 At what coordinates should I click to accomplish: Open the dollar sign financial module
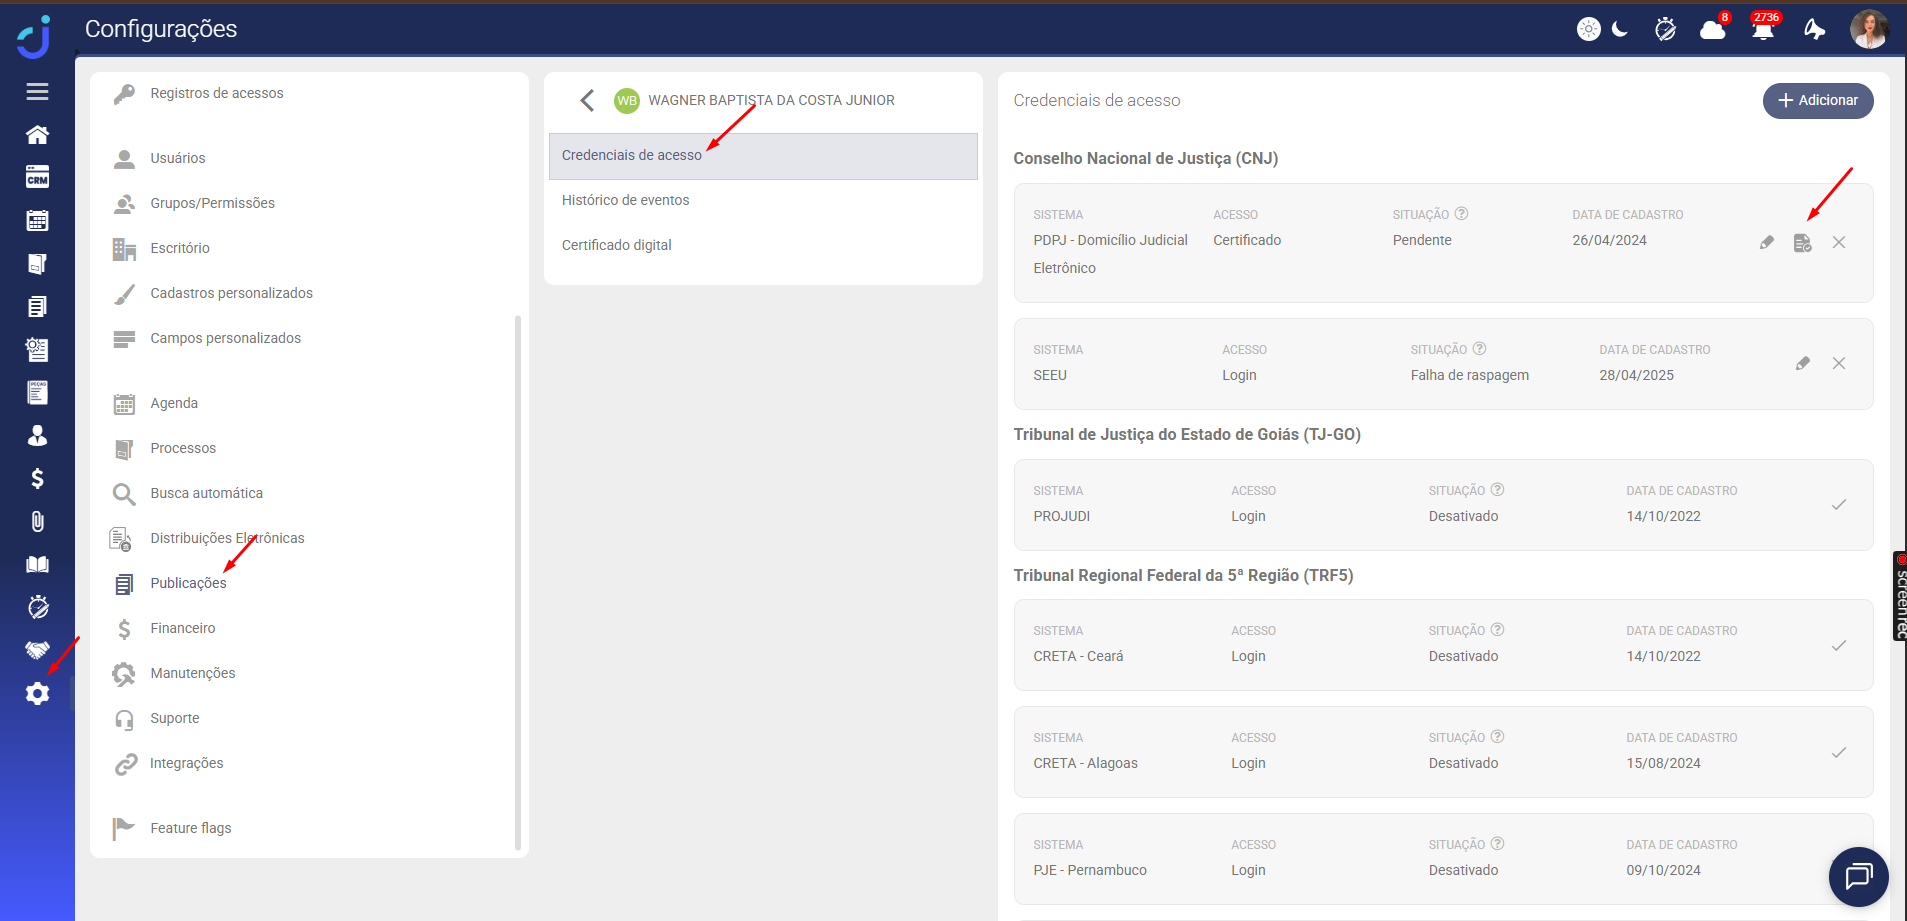(x=37, y=479)
